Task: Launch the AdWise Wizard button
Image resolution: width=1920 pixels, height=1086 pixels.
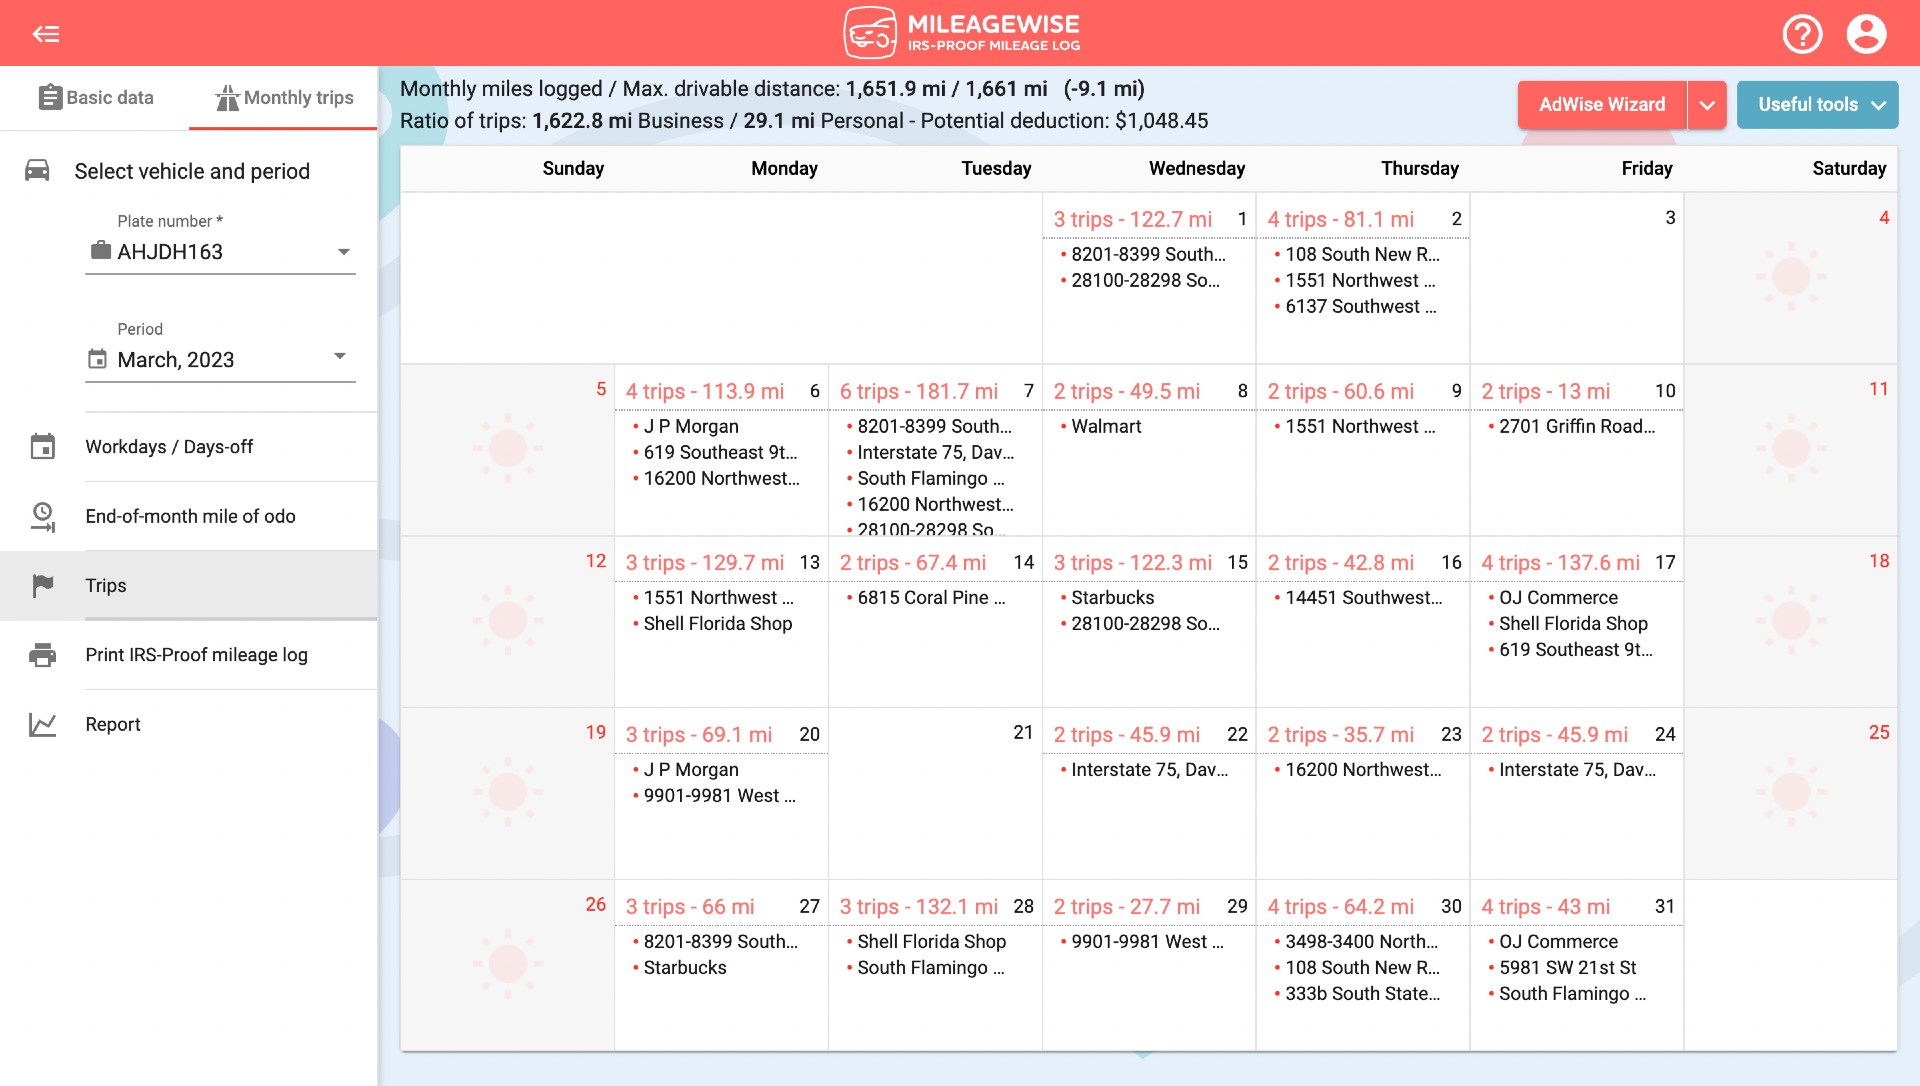Action: pyautogui.click(x=1602, y=105)
